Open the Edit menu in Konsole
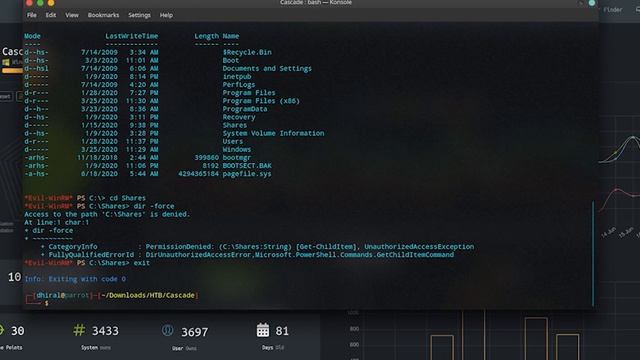The image size is (640, 360). point(51,15)
